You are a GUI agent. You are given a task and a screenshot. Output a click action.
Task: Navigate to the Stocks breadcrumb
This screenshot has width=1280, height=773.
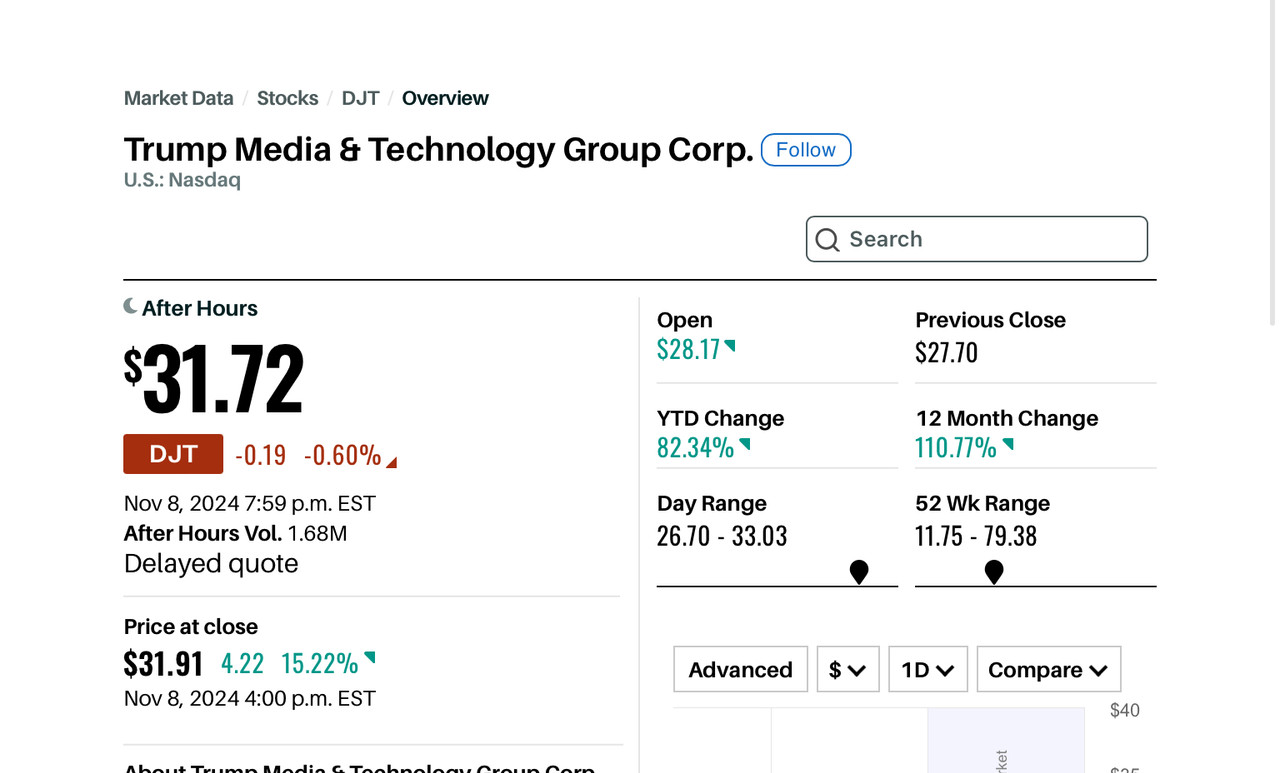pyautogui.click(x=287, y=98)
